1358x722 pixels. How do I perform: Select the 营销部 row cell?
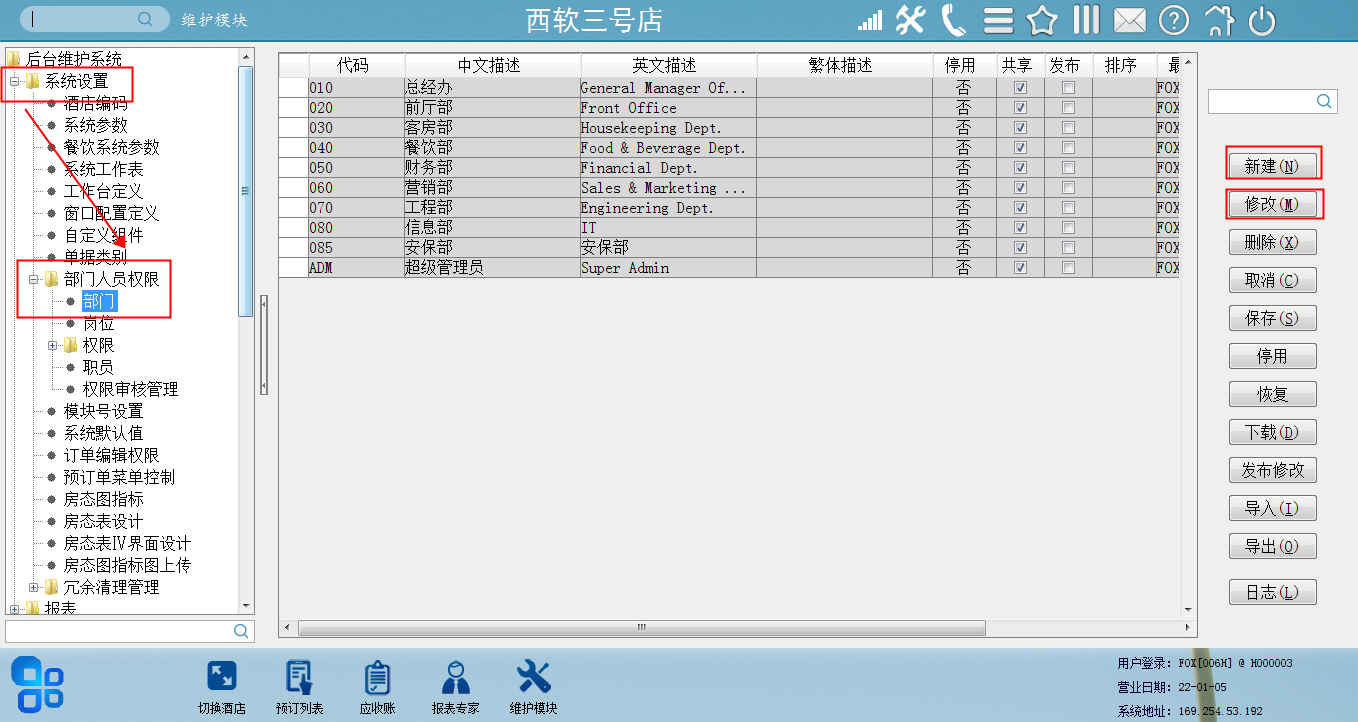pos(491,188)
